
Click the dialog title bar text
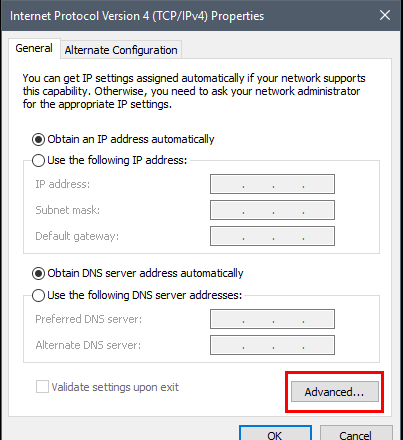pos(137,16)
